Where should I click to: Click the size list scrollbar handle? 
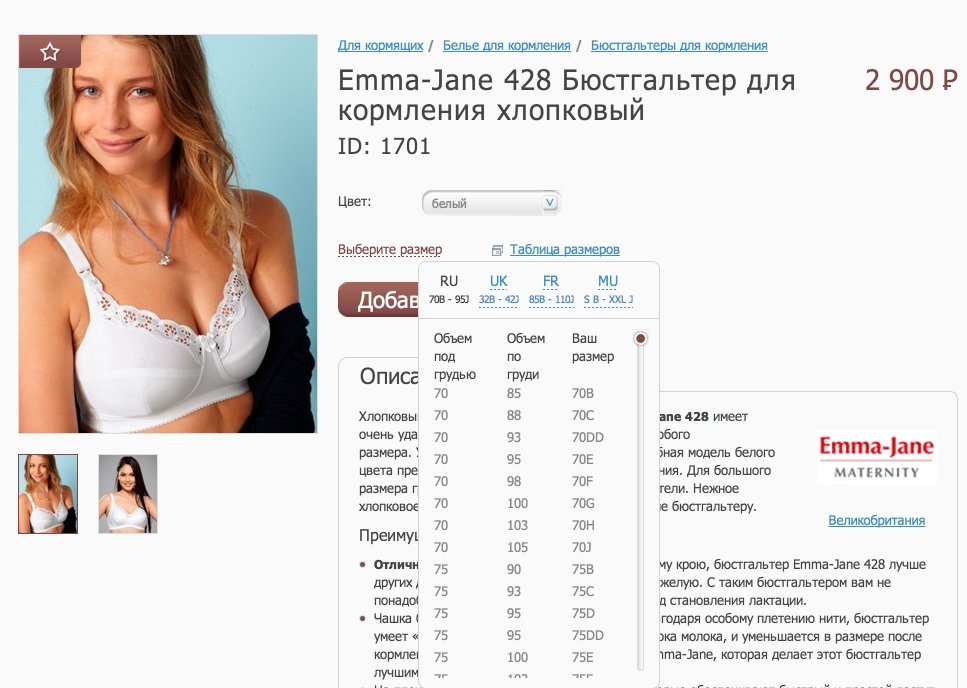tap(641, 338)
